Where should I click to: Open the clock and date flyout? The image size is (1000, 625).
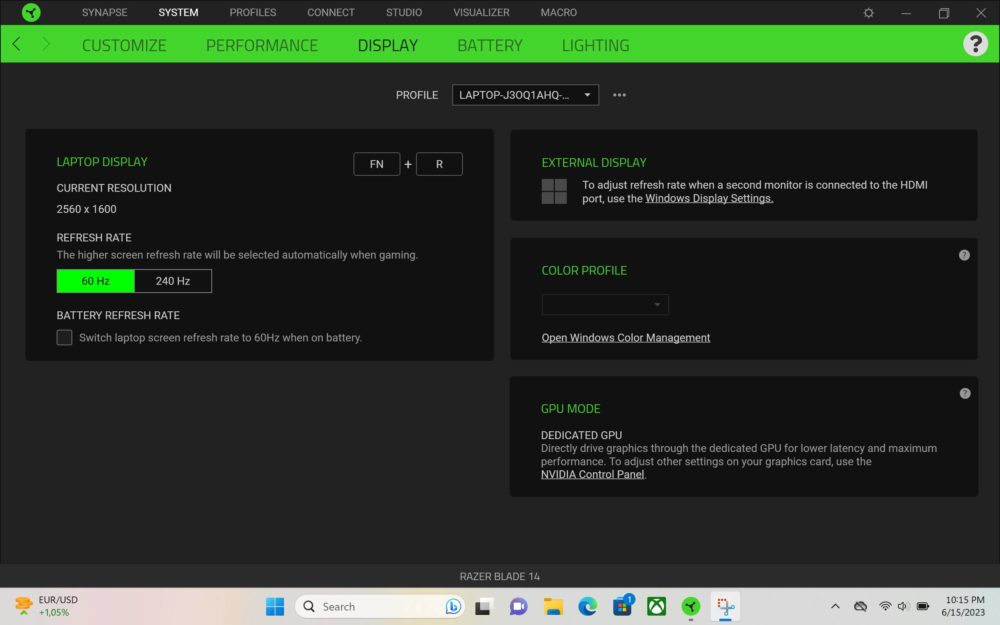(x=965, y=606)
